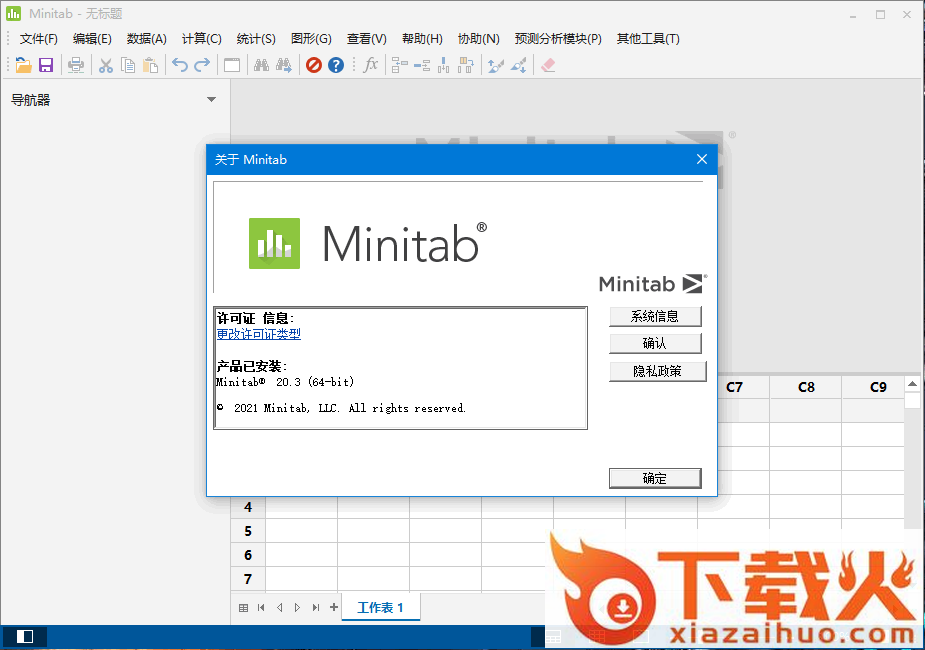The width and height of the screenshot is (925, 650).
Task: Click the Redo arrow icon
Action: [202, 65]
